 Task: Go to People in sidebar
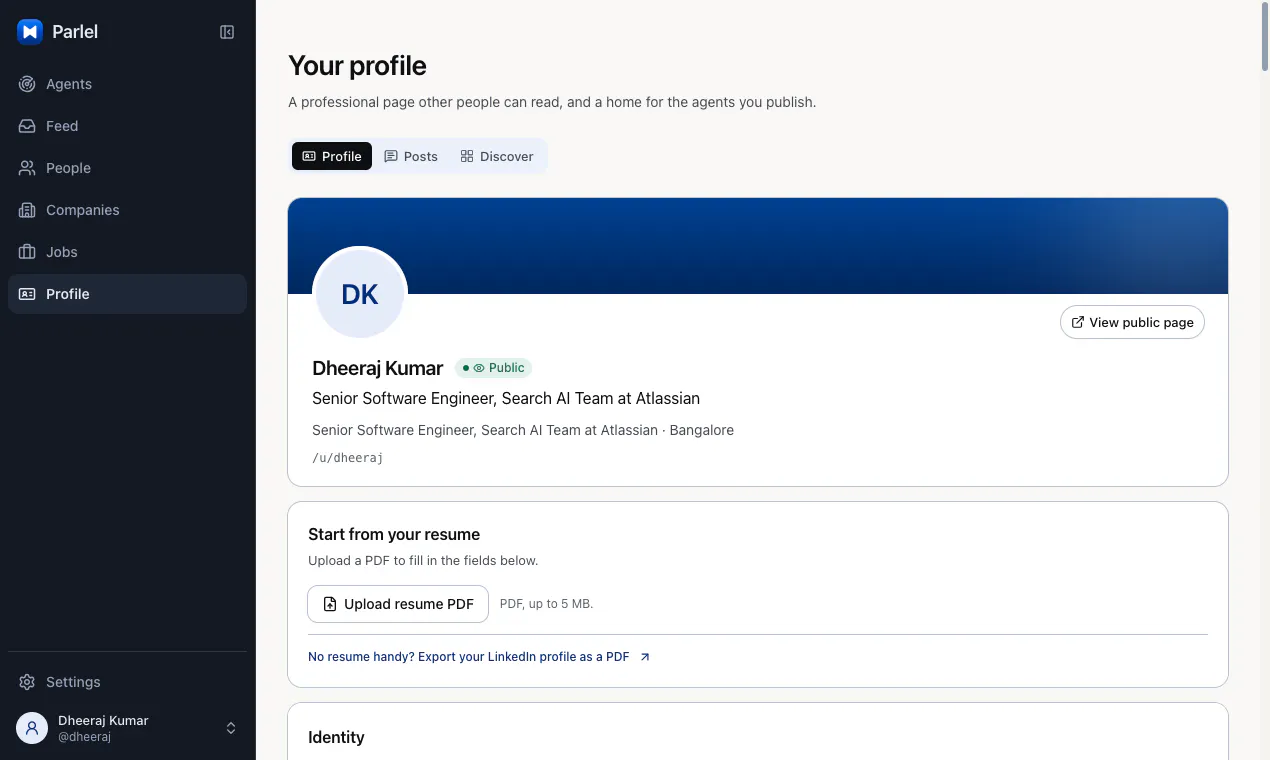tap(127, 168)
